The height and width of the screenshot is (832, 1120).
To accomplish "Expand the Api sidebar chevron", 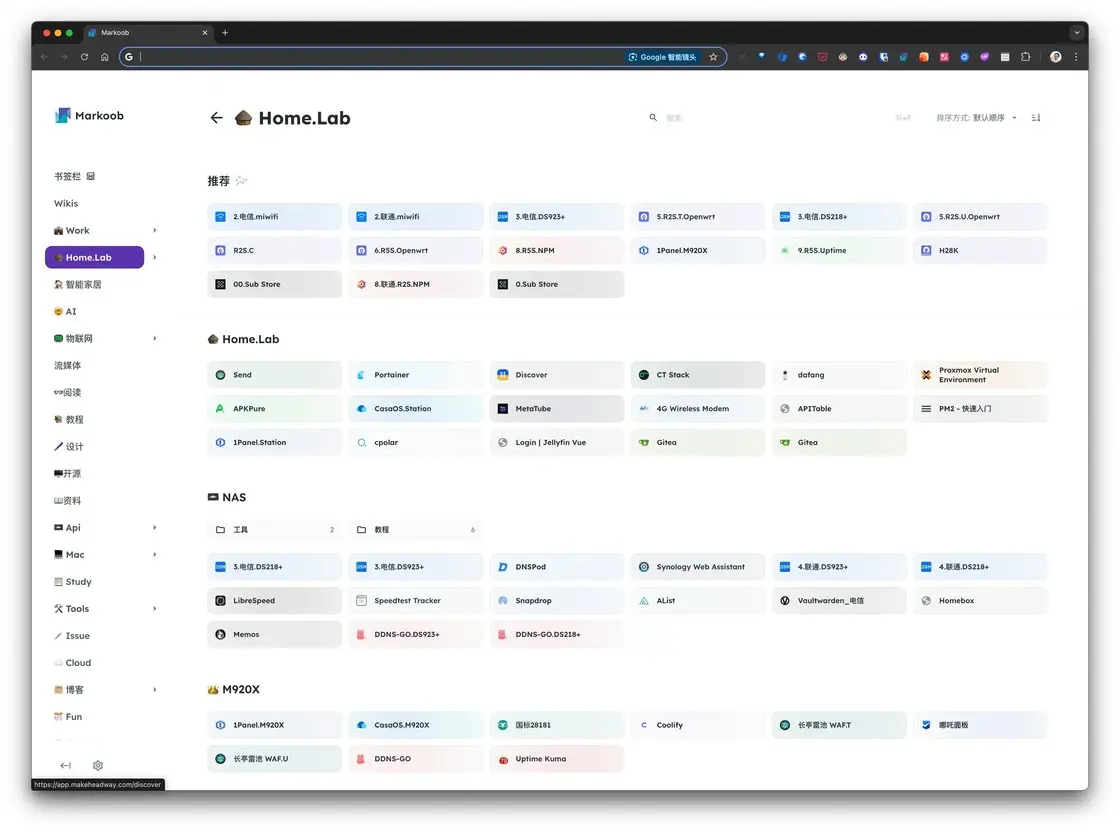I will [x=154, y=528].
